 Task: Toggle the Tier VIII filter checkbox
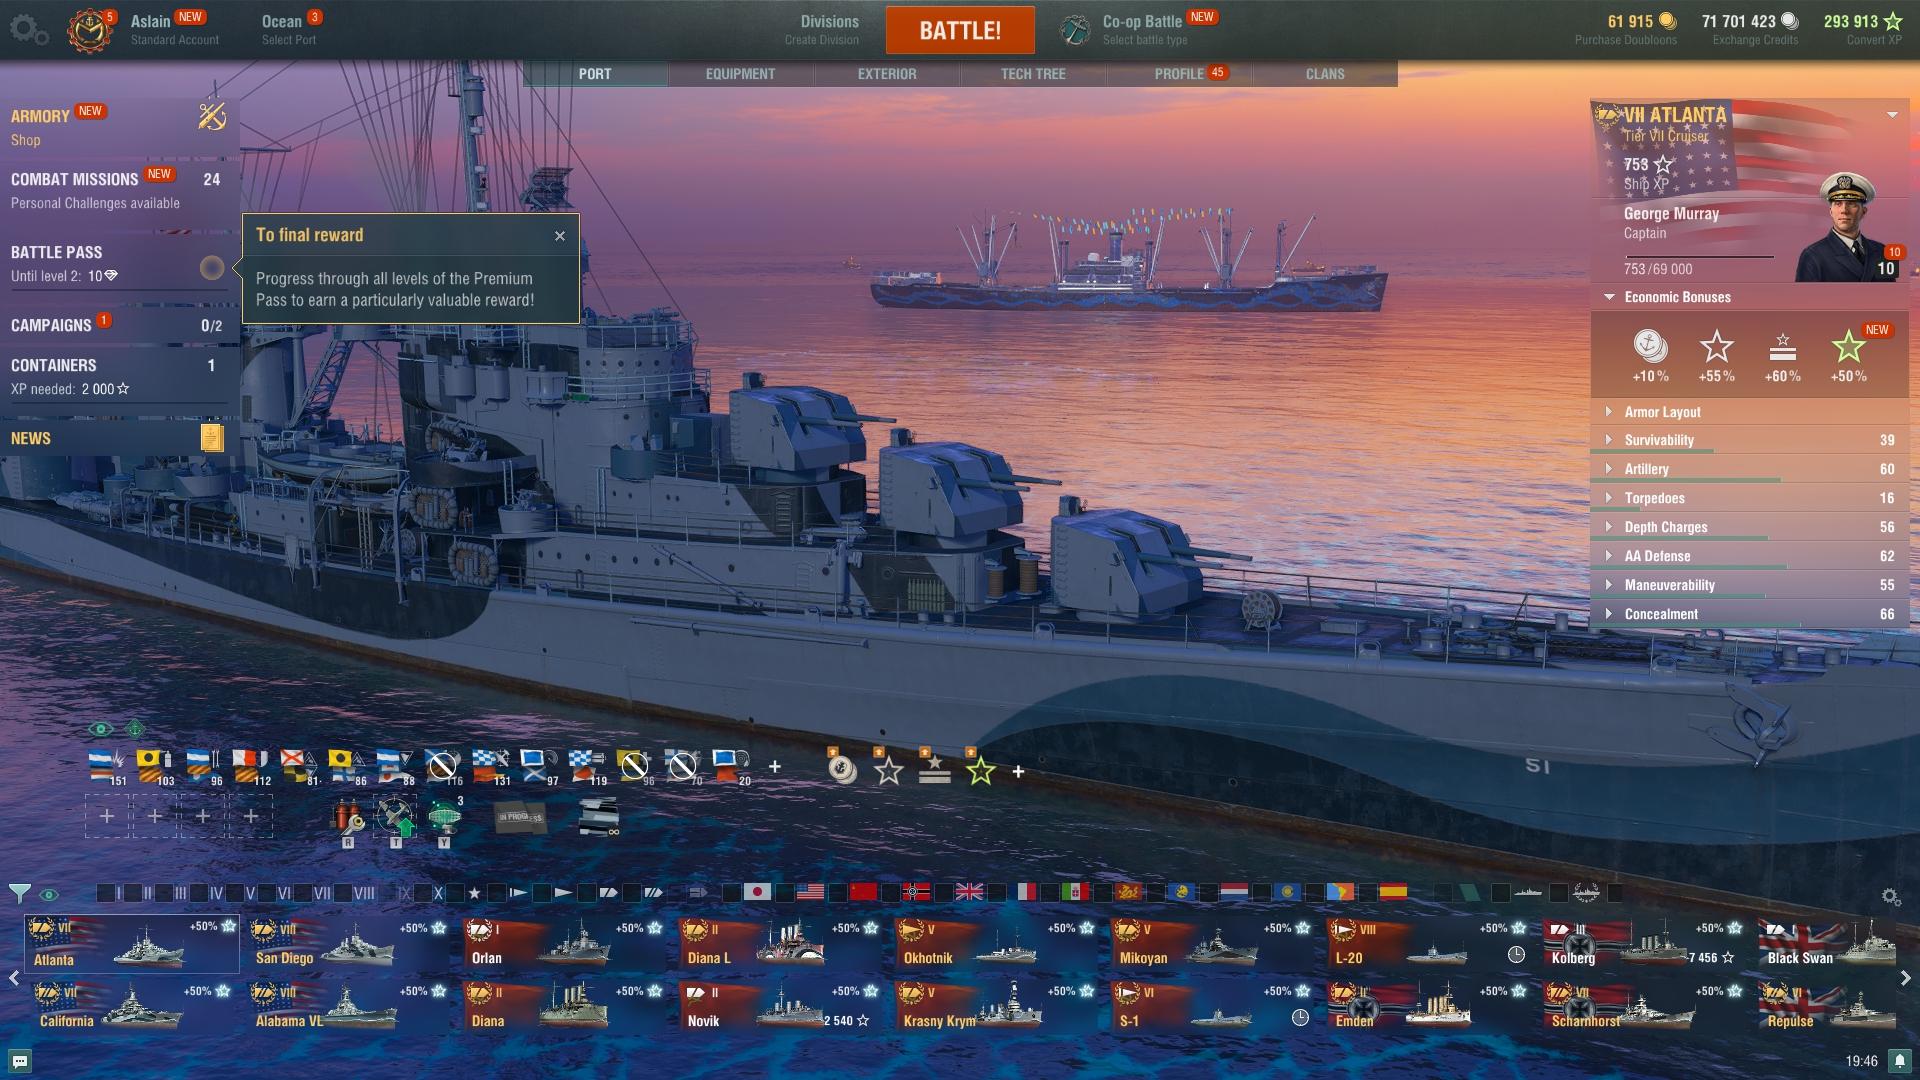pyautogui.click(x=345, y=893)
